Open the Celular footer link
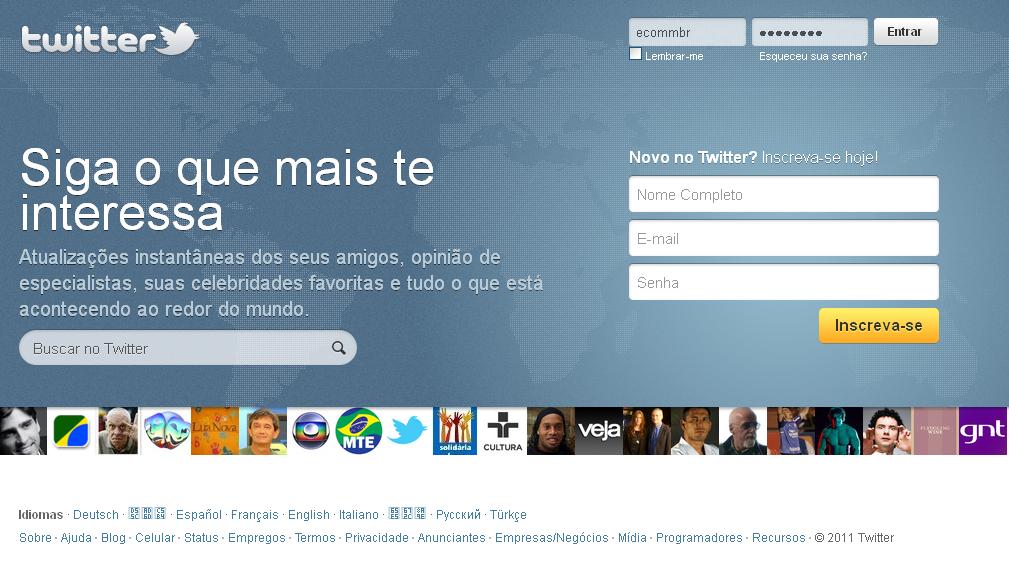 [x=155, y=538]
